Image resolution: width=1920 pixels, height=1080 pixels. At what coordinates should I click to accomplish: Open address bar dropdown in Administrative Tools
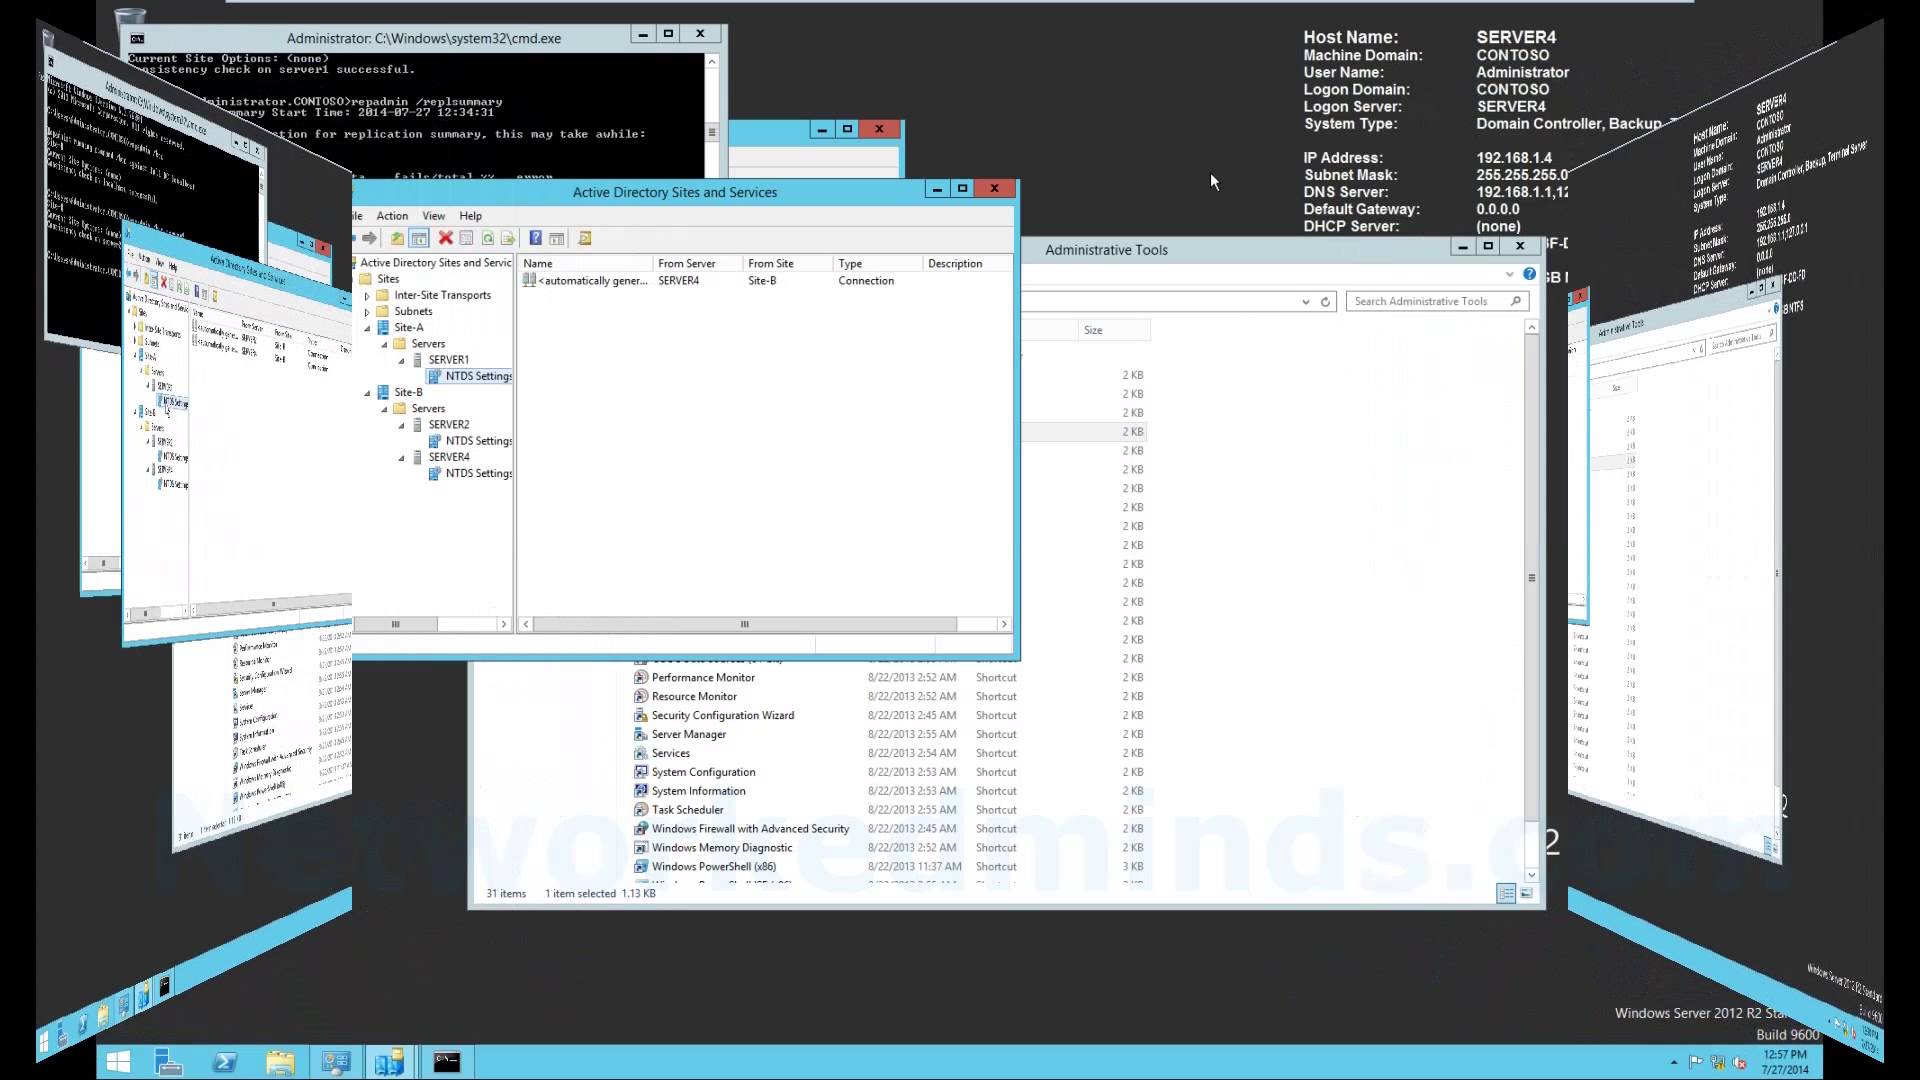[1305, 302]
